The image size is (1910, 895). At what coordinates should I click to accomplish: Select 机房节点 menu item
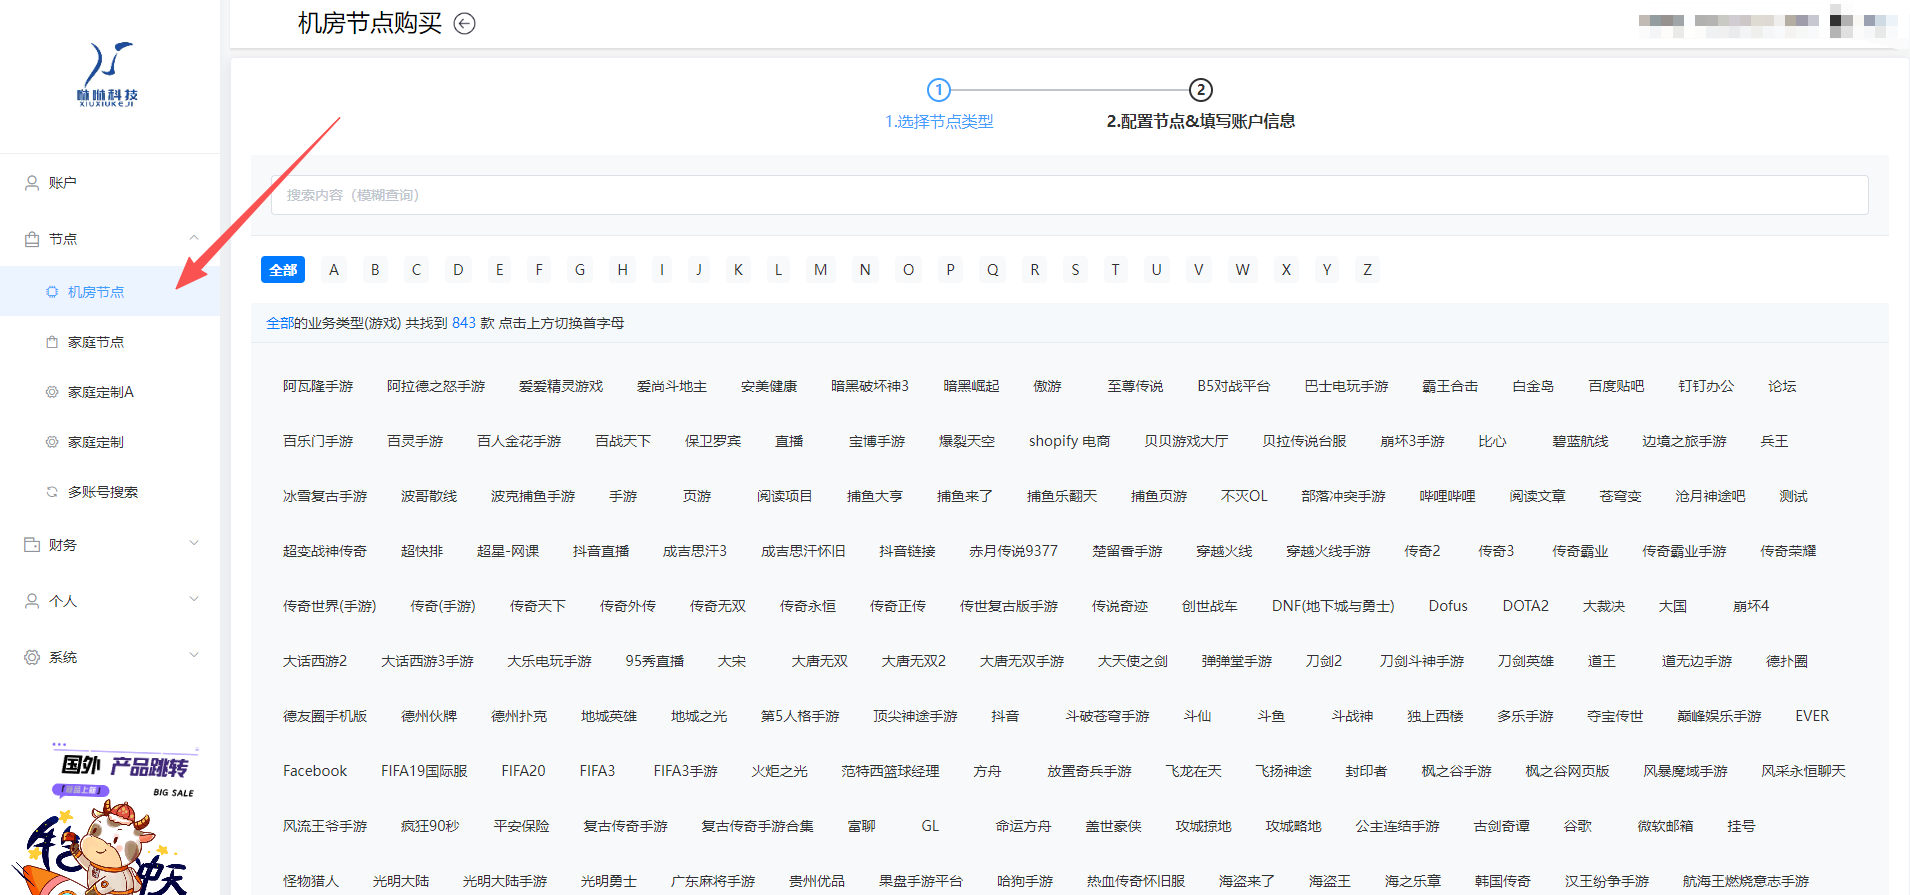(110, 292)
